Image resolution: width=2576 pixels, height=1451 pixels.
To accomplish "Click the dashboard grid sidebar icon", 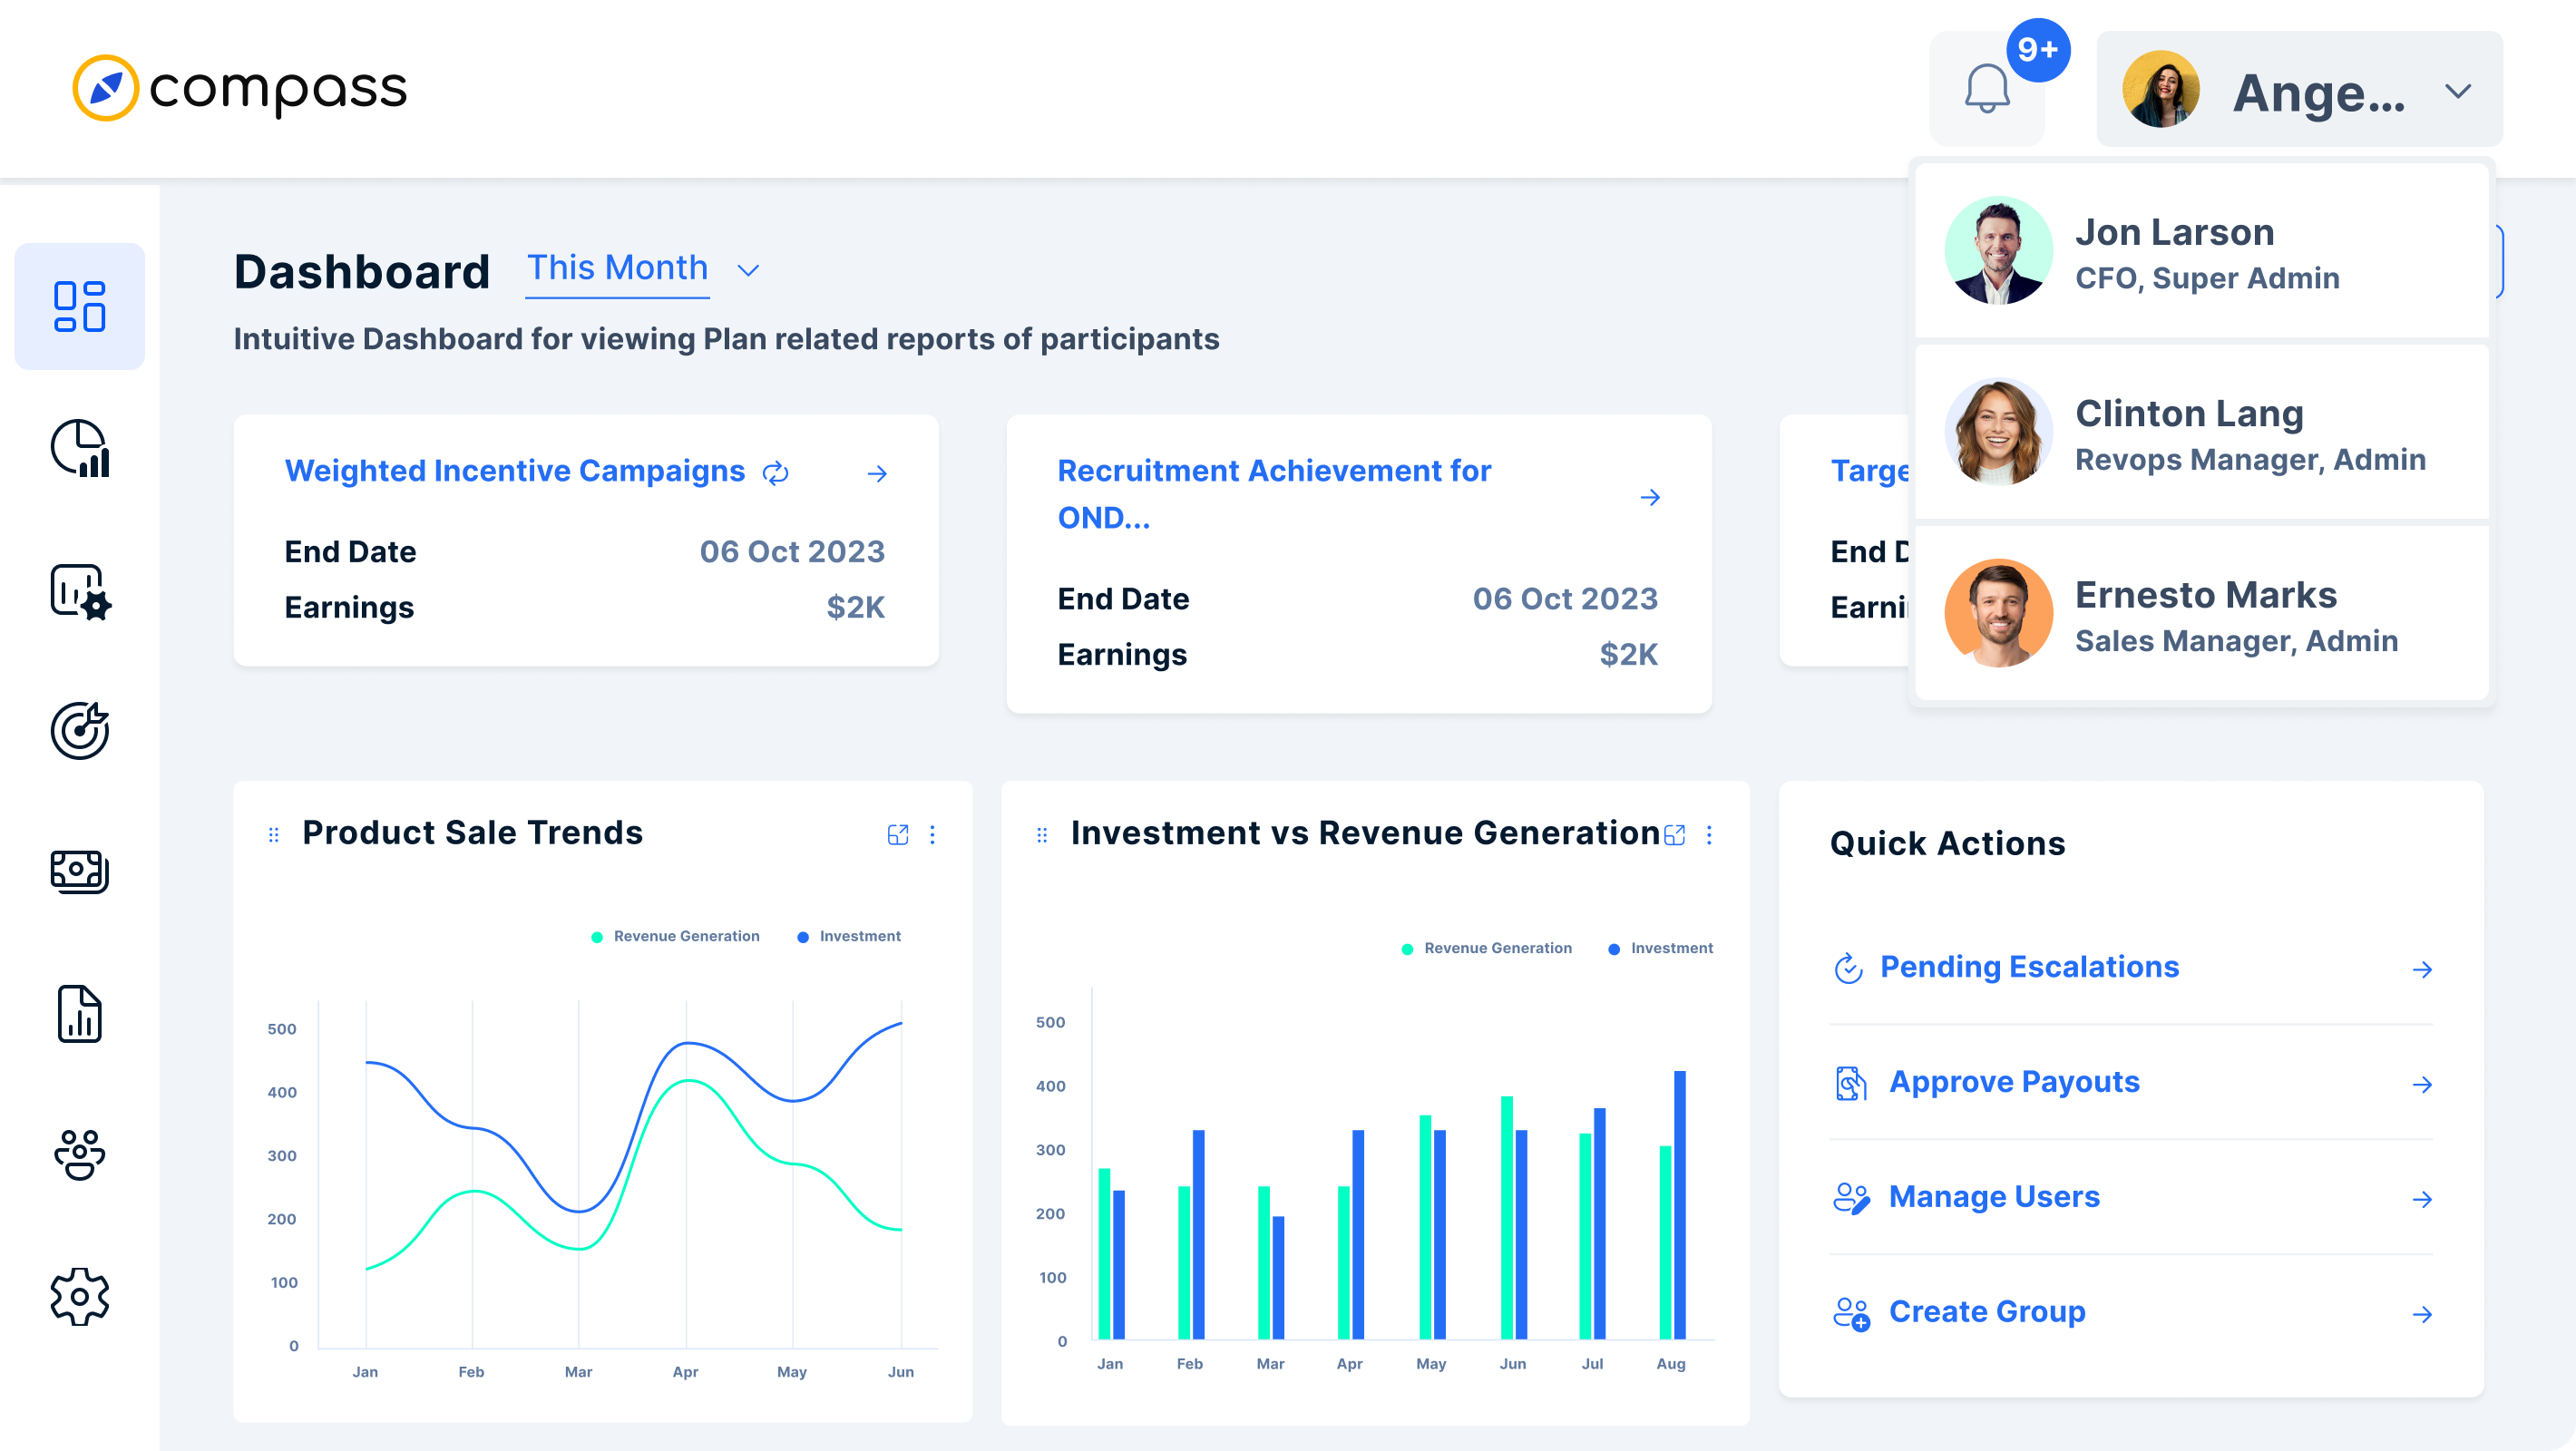I will [80, 306].
